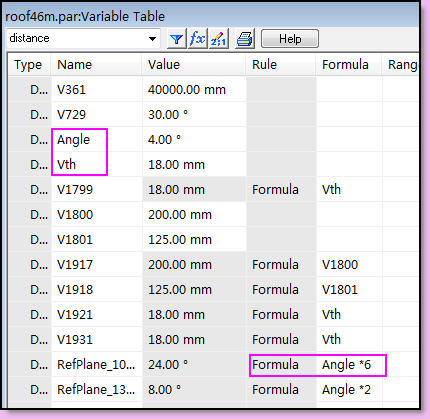430x419 pixels.
Task: Select the V1800 name cell
Action: [96, 215]
